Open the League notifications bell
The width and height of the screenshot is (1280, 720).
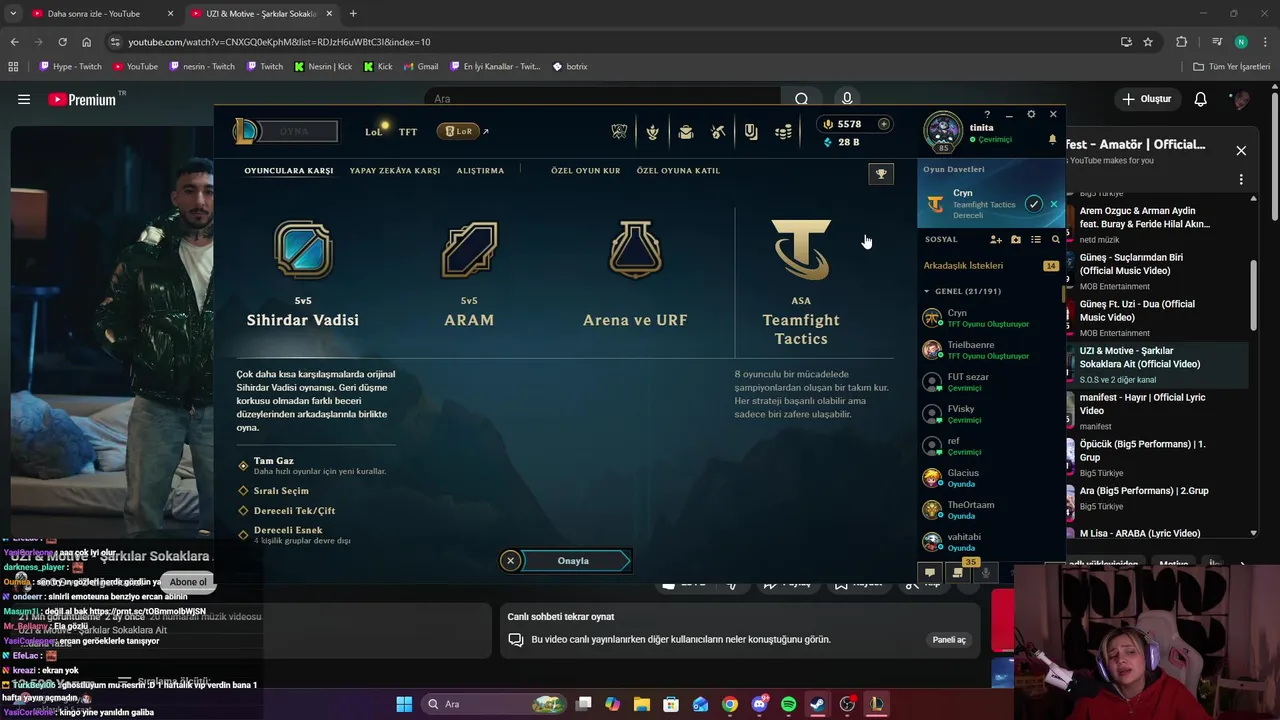[x=1052, y=140]
